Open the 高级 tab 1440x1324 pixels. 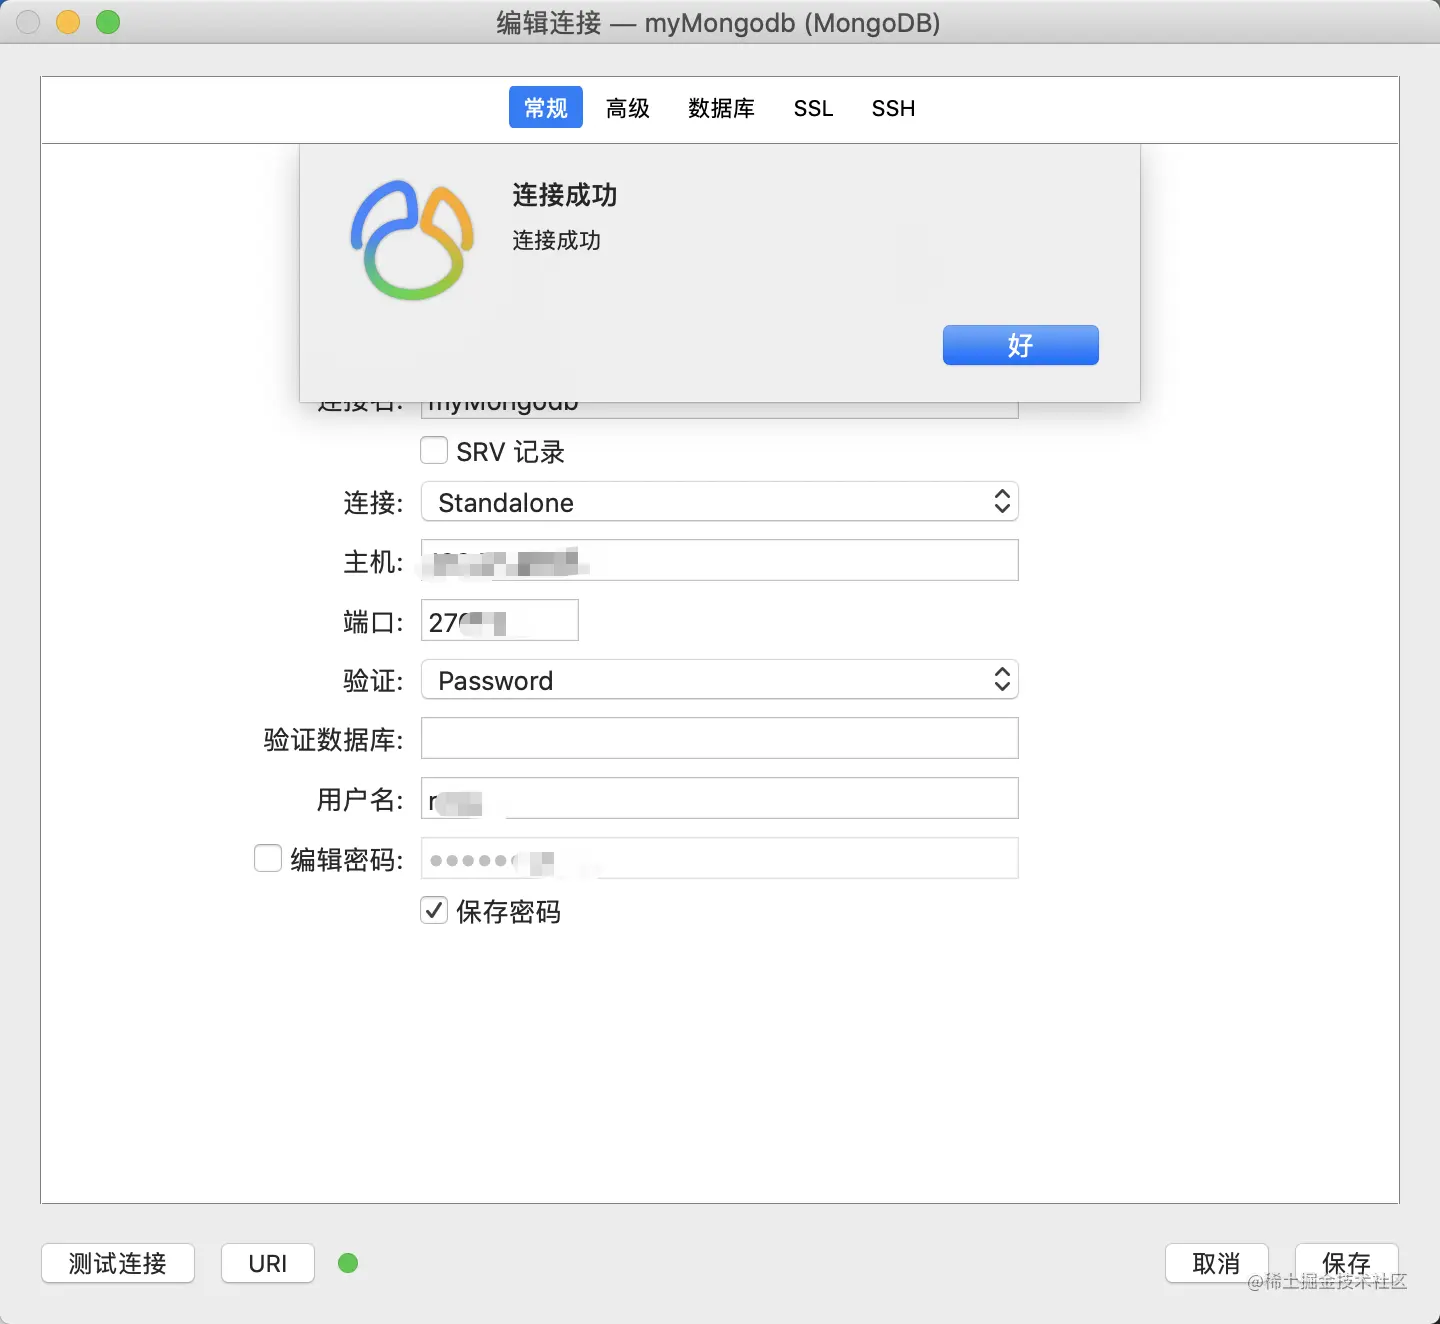point(628,108)
